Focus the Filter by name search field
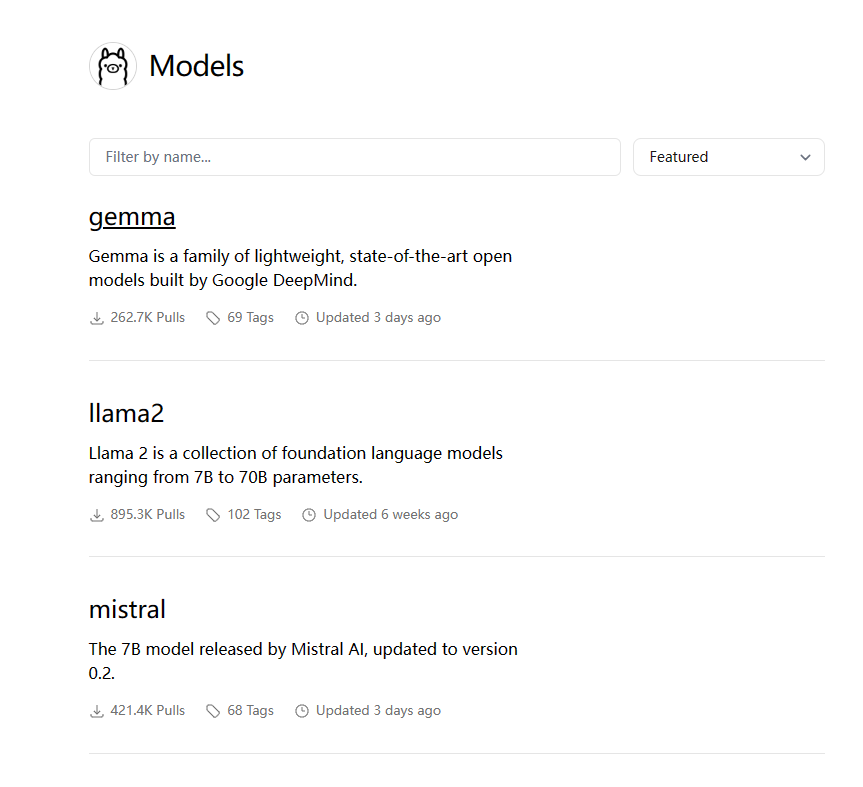 [354, 157]
